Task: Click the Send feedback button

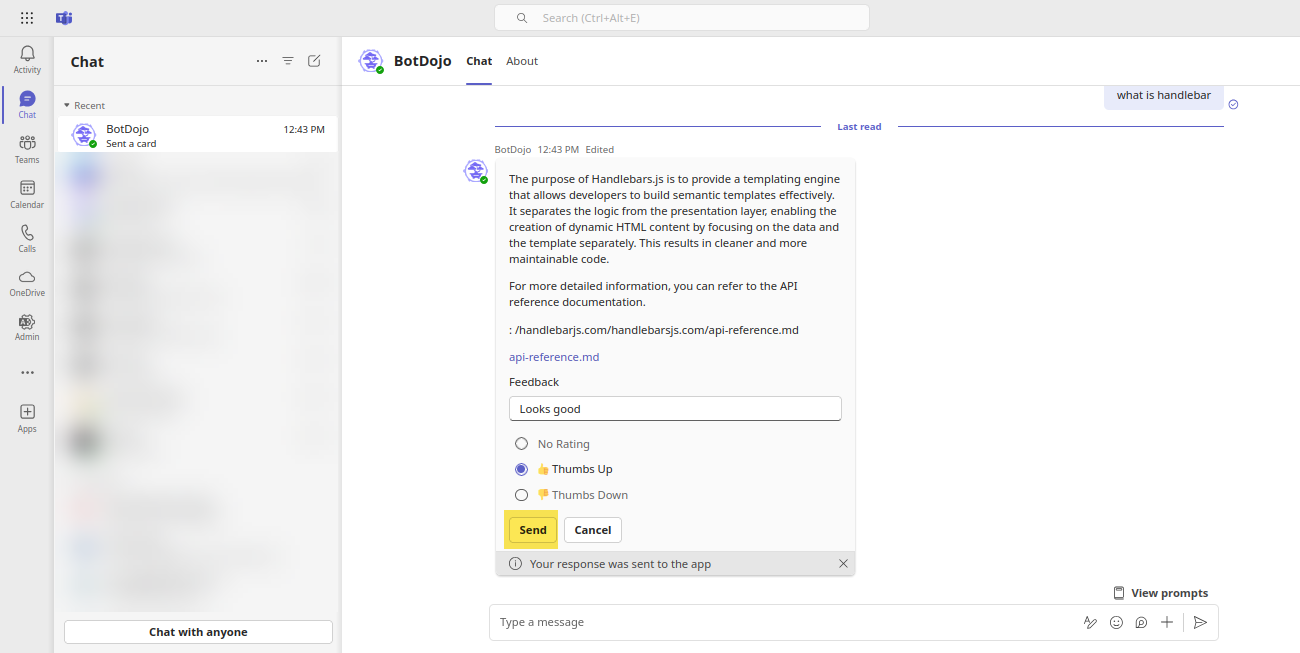Action: pyautogui.click(x=533, y=530)
